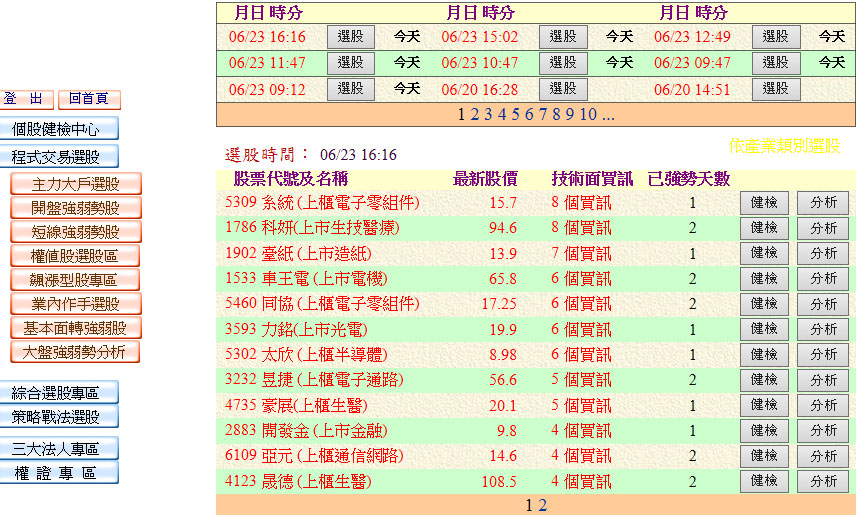This screenshot has width=857, height=515.
Task: Click 健檢 for 1786 科妍
Action: [764, 228]
